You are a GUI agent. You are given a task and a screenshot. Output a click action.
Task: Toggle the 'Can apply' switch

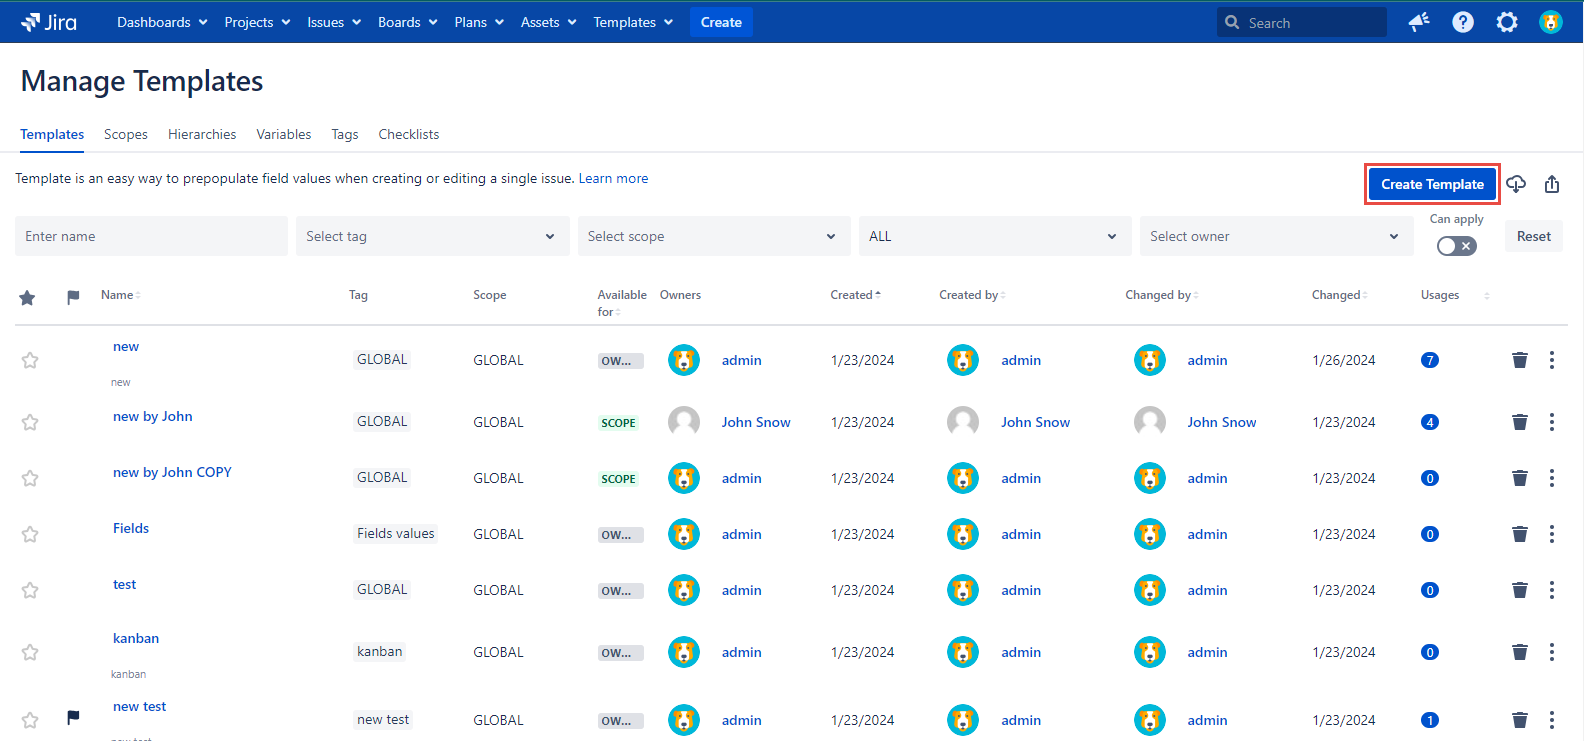tap(1456, 246)
